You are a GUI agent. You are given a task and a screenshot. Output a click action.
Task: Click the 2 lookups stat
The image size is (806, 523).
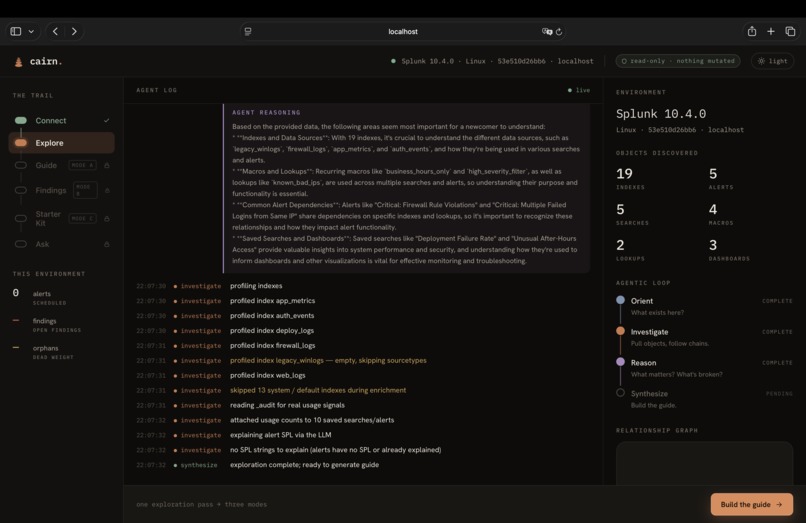[x=630, y=249]
